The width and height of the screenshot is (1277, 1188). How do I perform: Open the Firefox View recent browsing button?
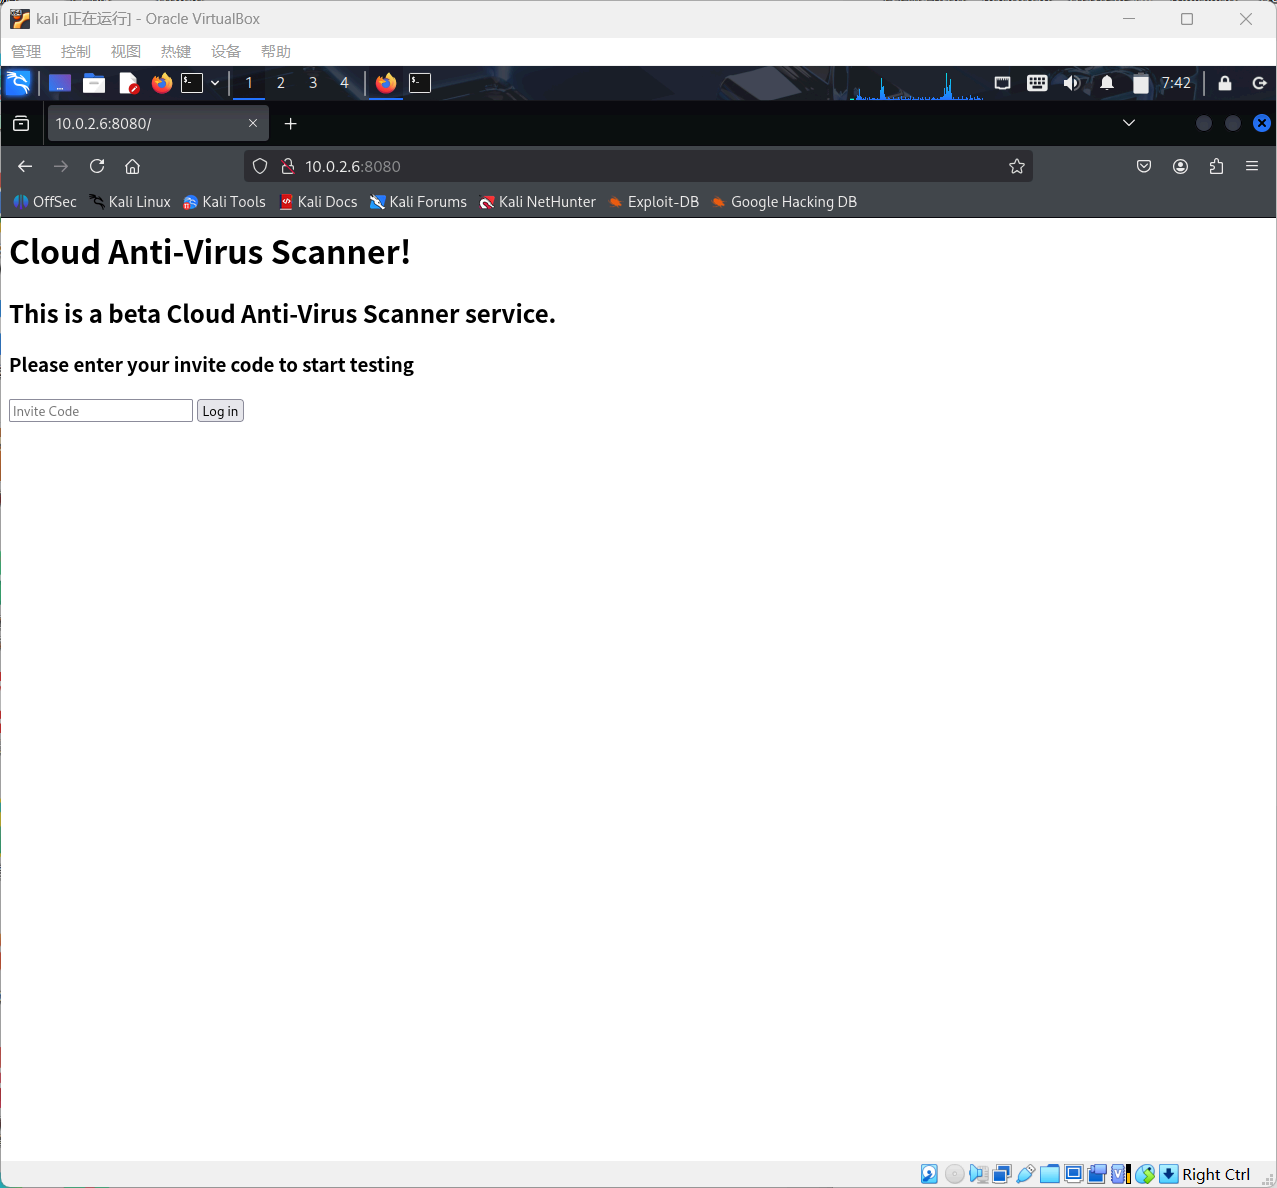coord(21,123)
